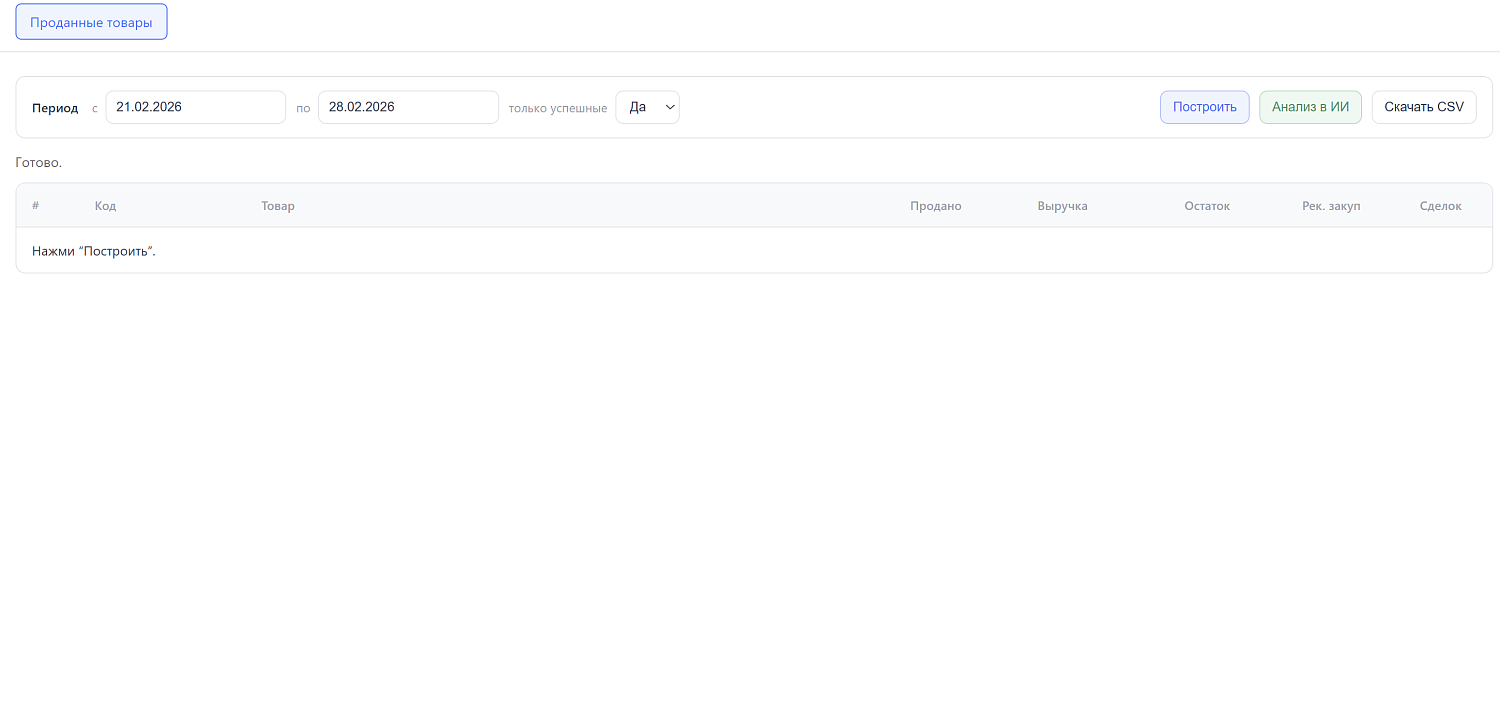The image size is (1500, 711).
Task: Click the Товар column header
Action: 278,206
